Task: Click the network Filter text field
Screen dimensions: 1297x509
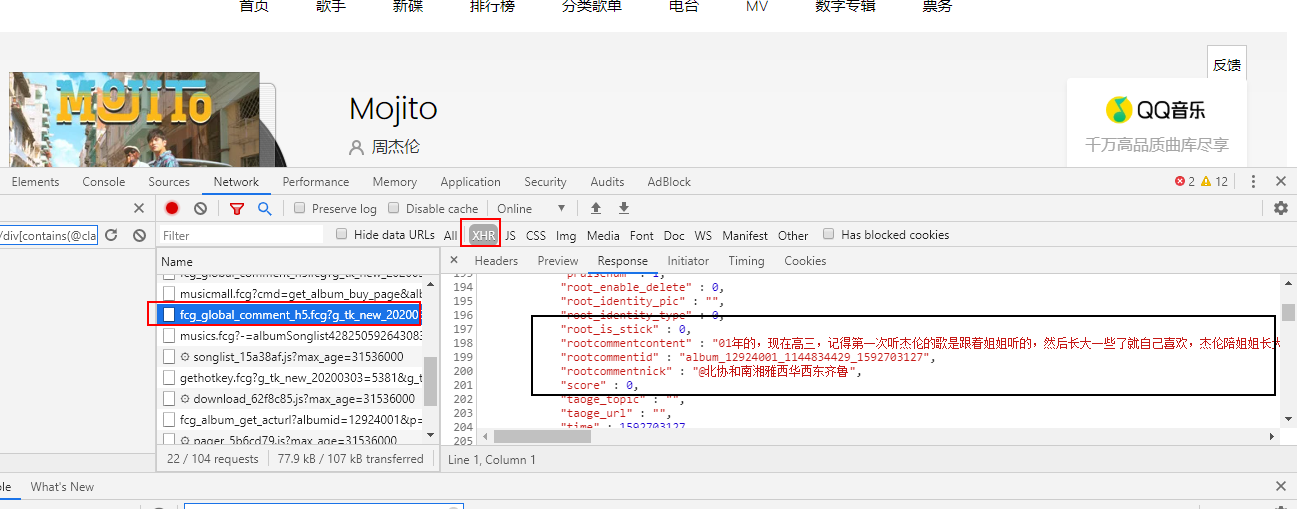Action: tap(241, 235)
